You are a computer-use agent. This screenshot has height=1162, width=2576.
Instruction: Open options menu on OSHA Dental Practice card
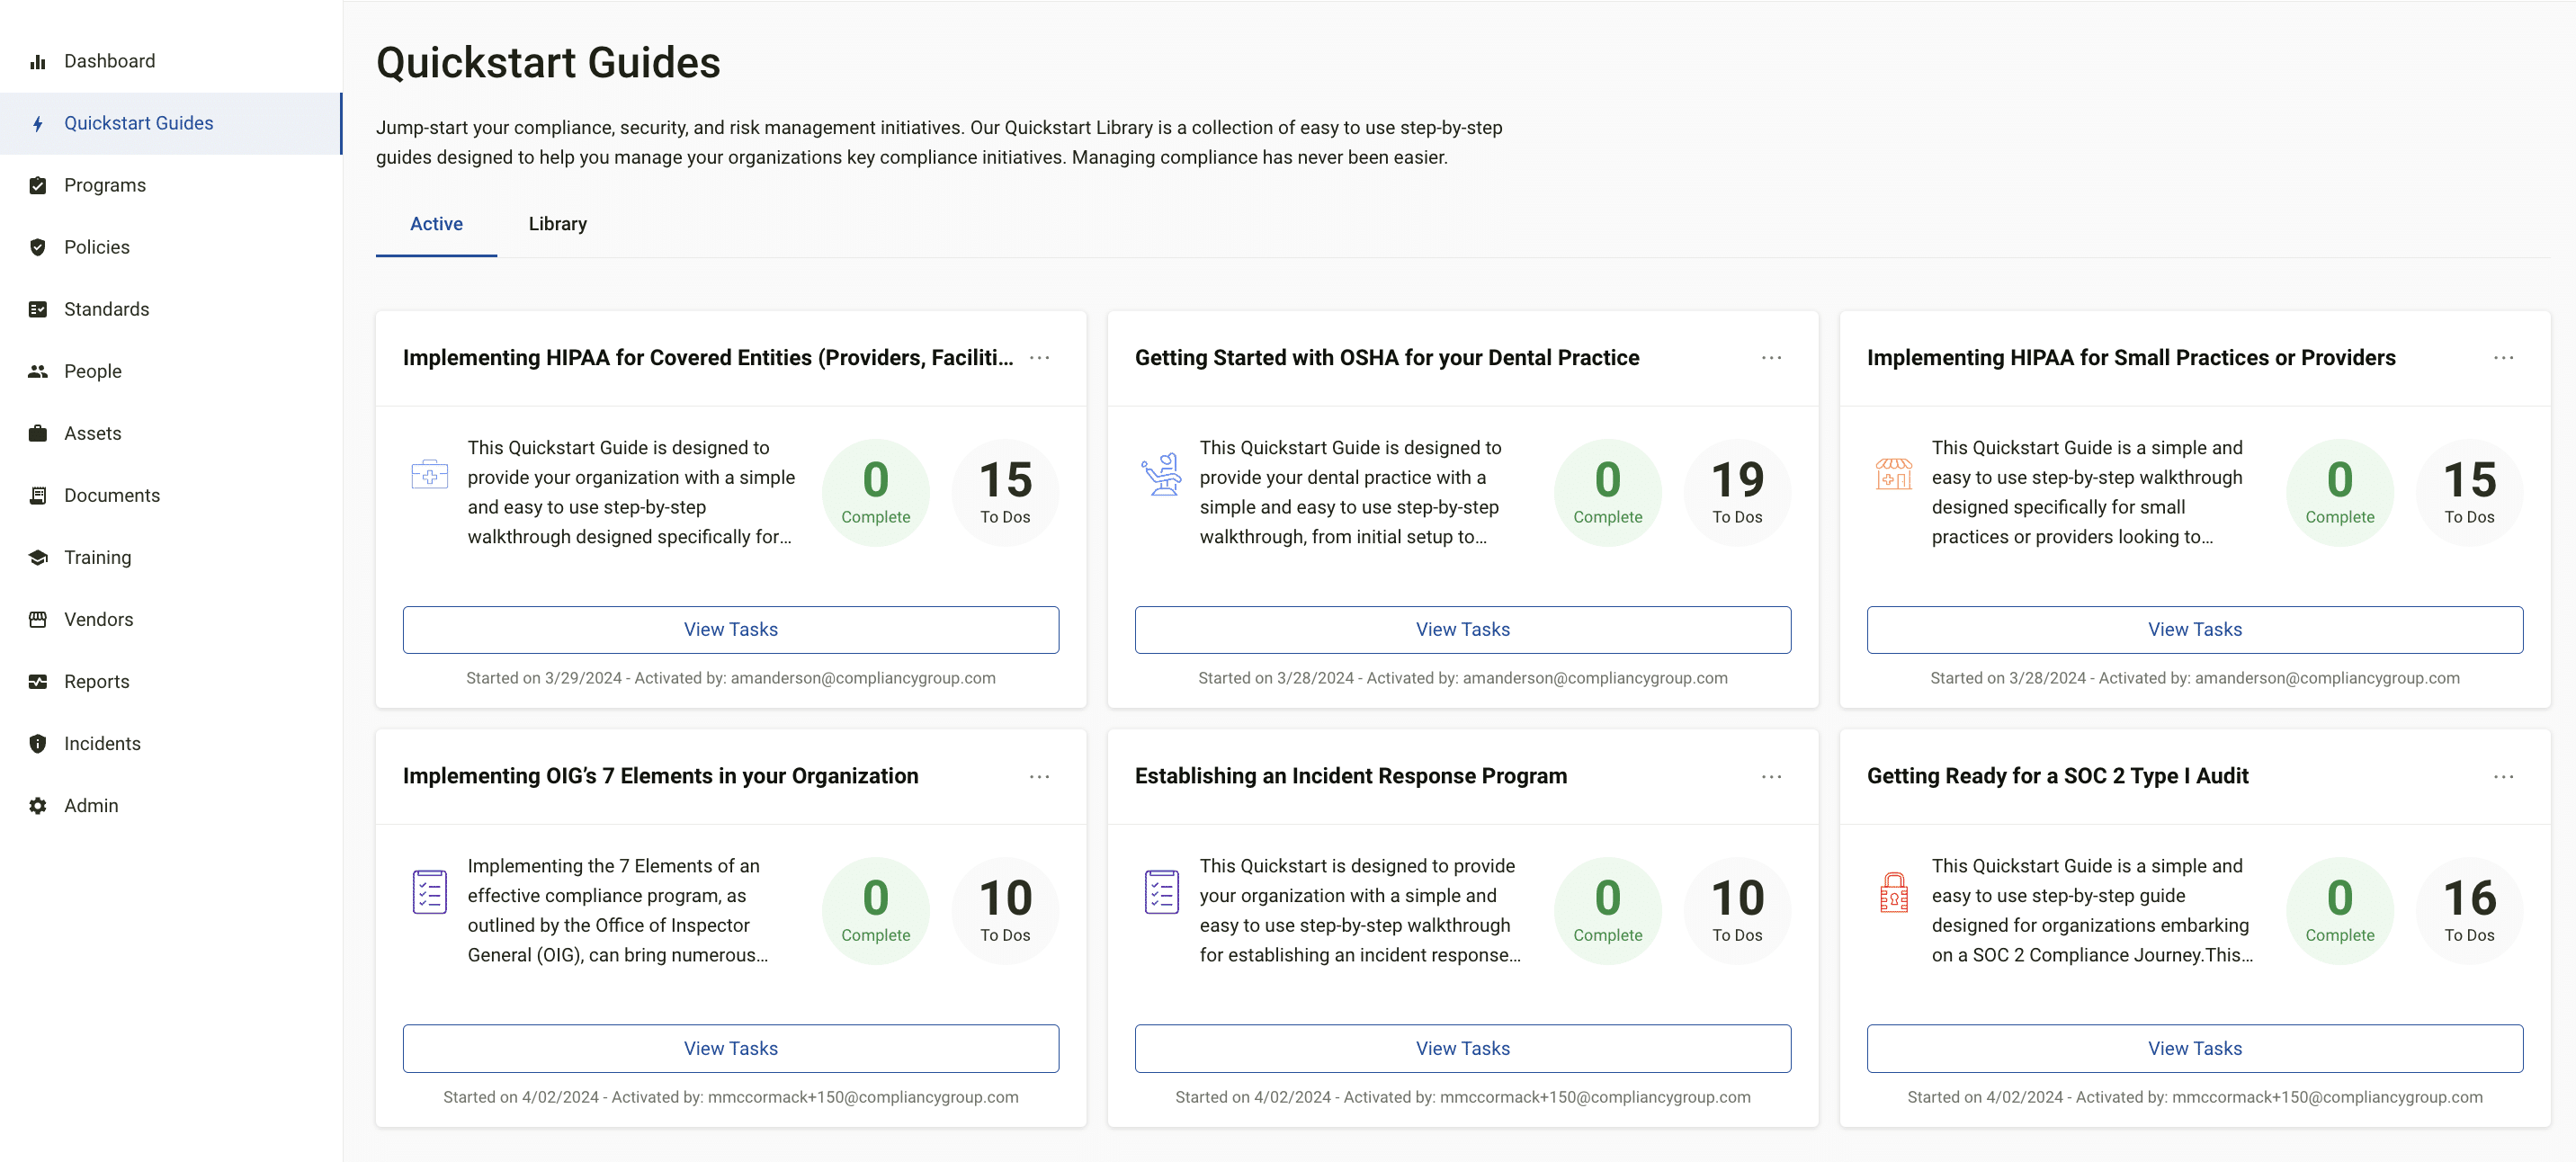pyautogui.click(x=1771, y=357)
